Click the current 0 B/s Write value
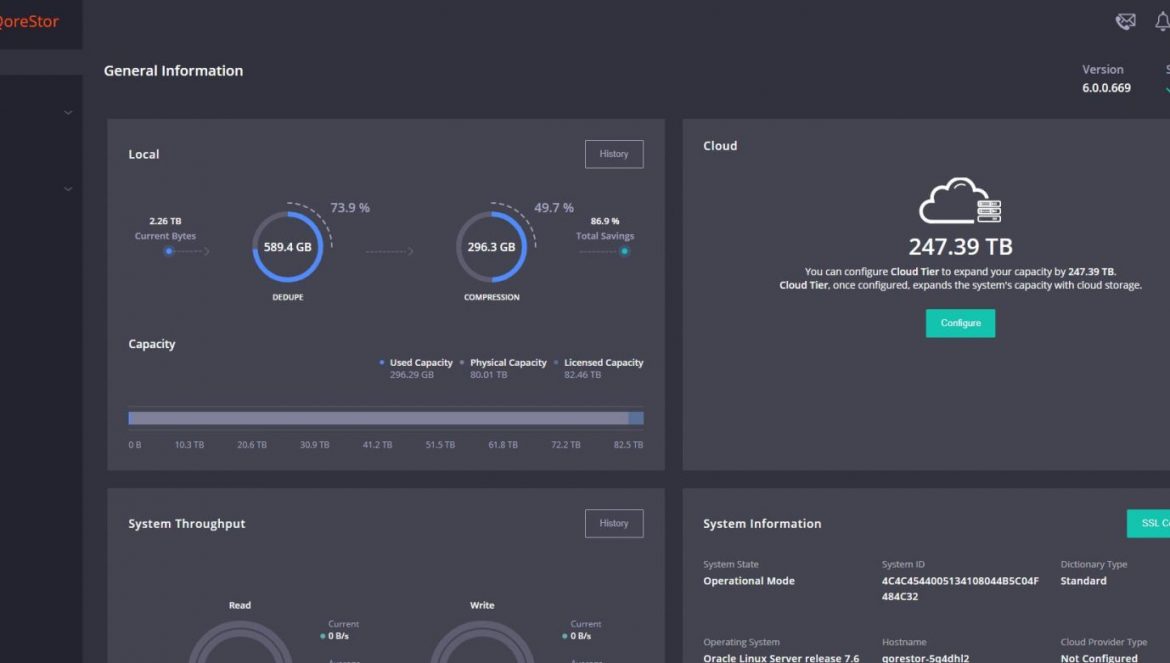Screen dimensions: 1170x663 click(x=581, y=636)
